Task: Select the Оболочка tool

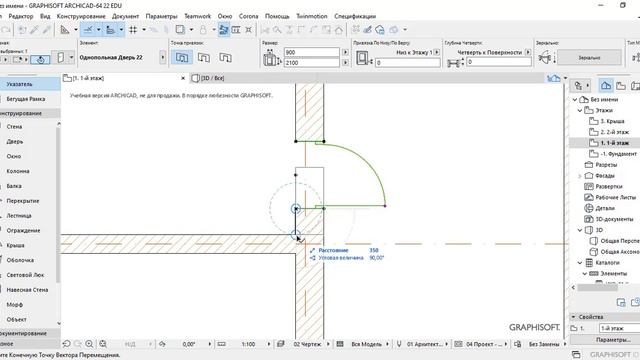Action: point(20,260)
